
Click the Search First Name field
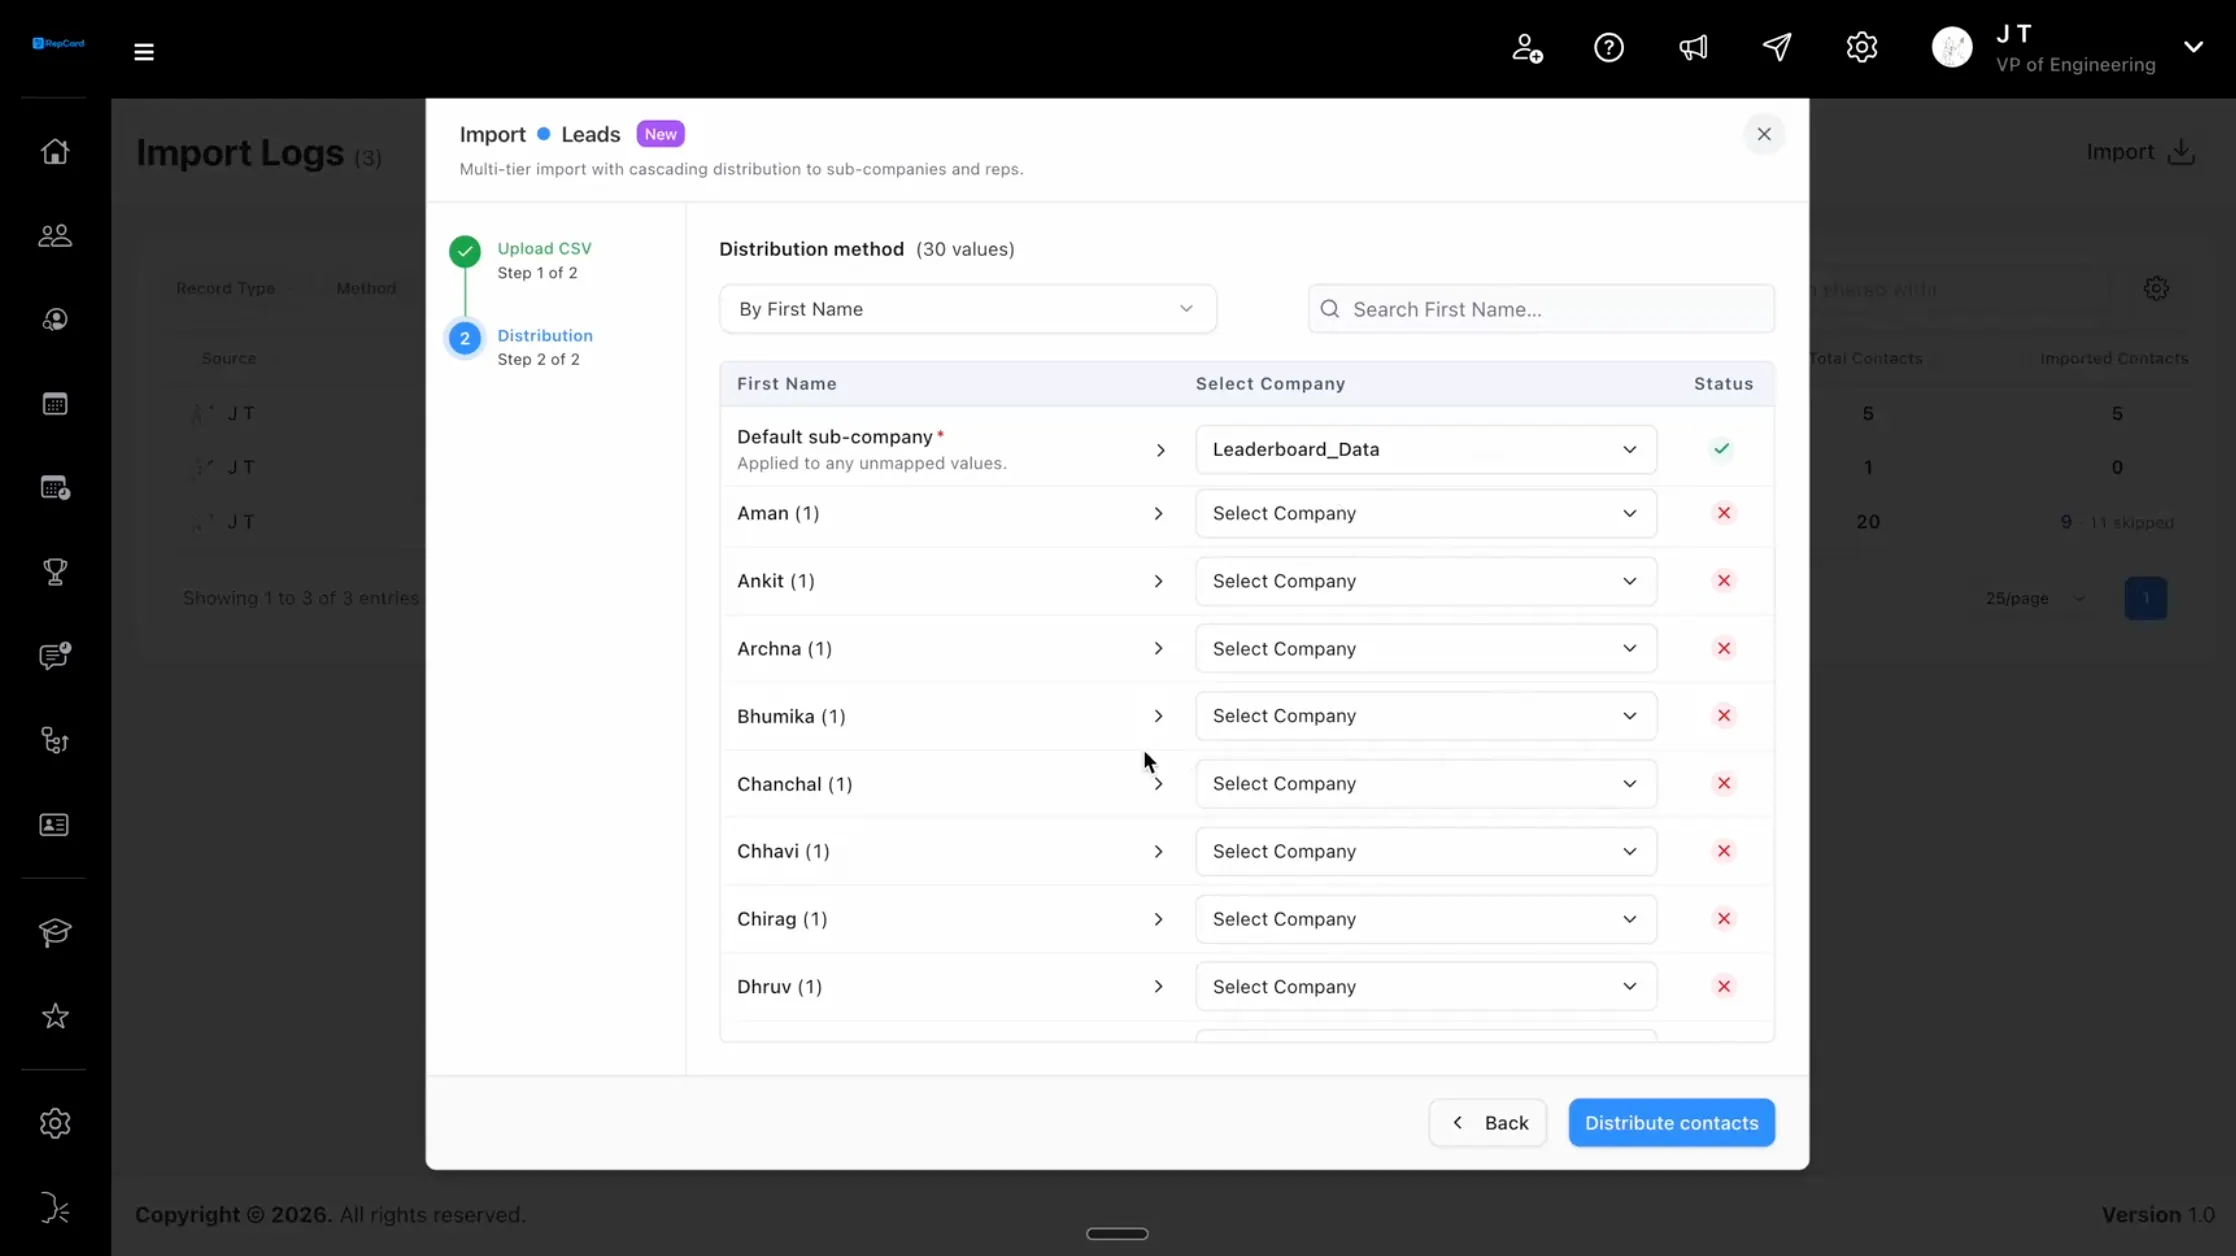1541,309
